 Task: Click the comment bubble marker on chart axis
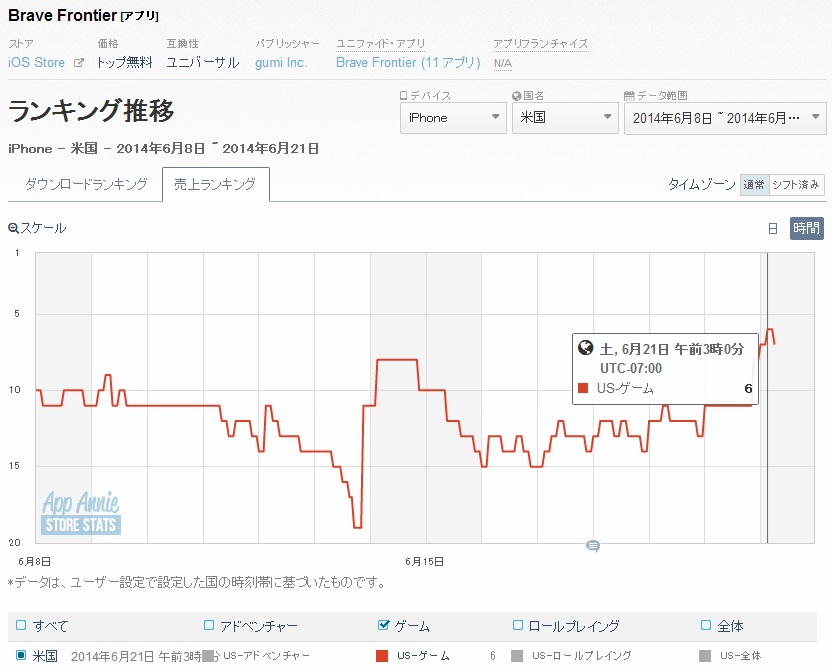click(593, 545)
